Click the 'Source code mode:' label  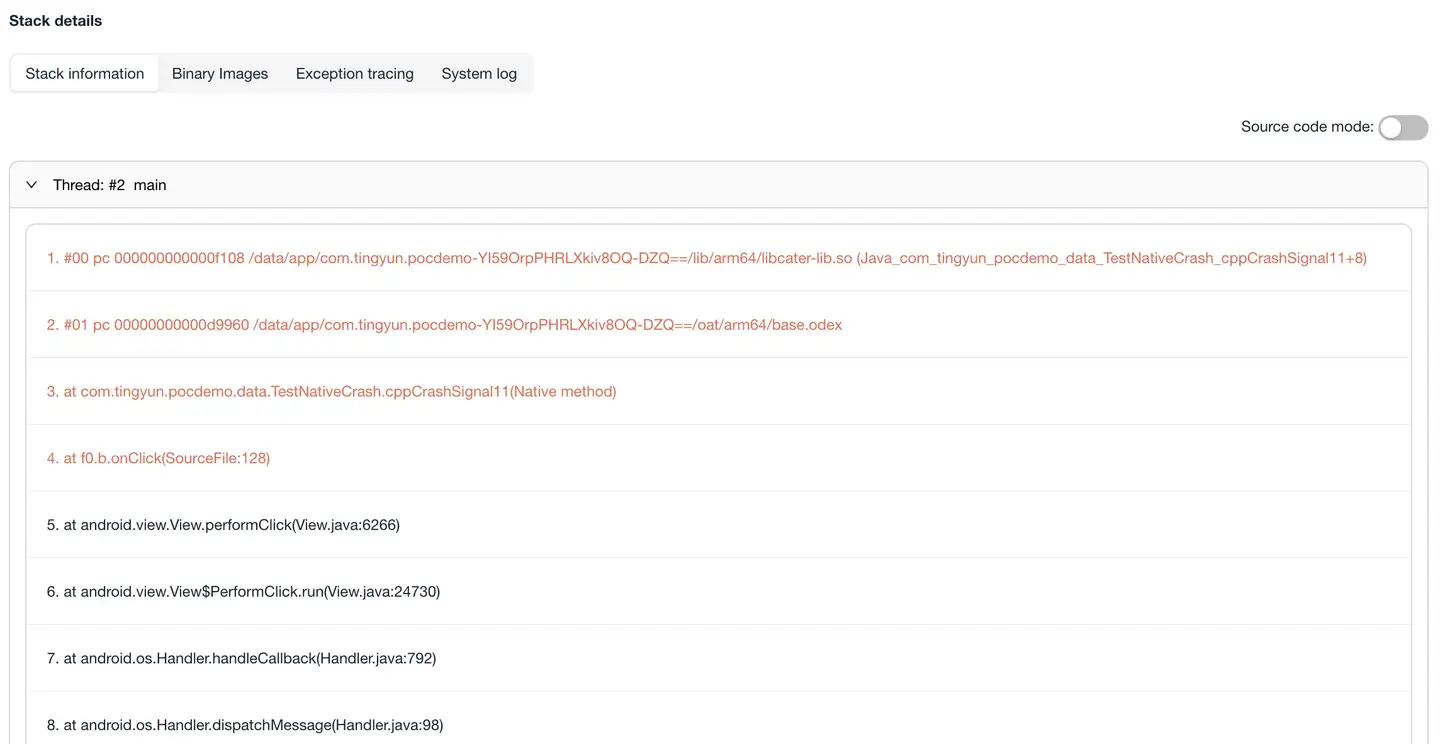1306,127
